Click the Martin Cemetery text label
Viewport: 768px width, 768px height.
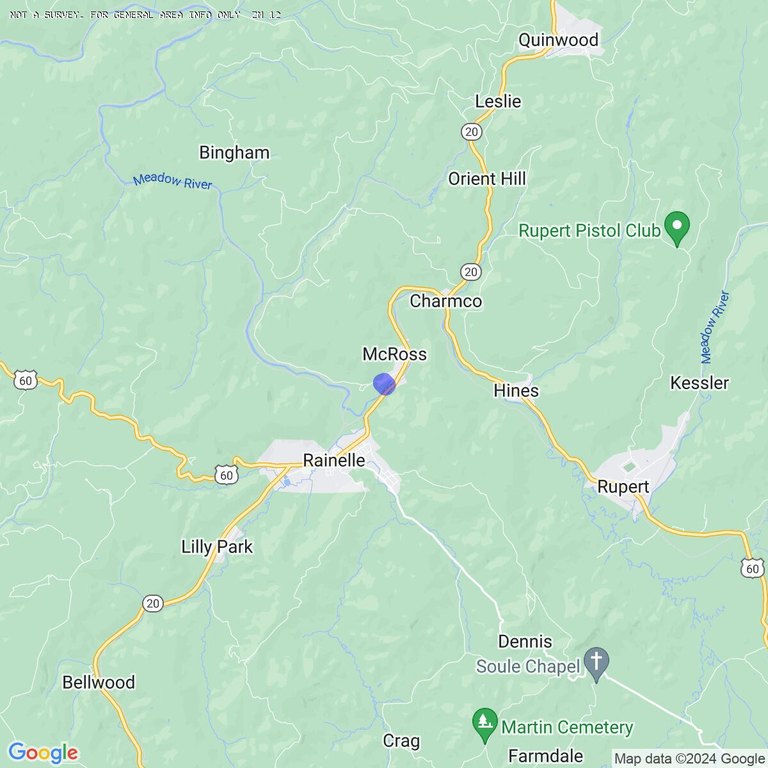(x=567, y=727)
